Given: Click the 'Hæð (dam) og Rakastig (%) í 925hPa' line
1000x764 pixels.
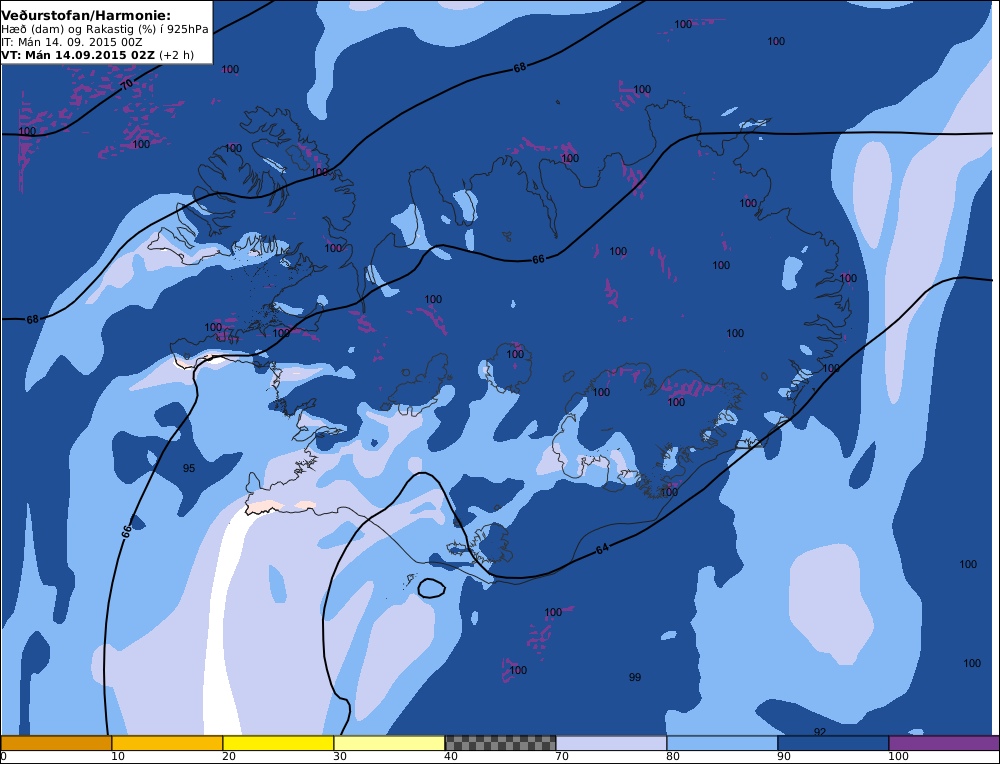Looking at the screenshot, I should click(105, 29).
